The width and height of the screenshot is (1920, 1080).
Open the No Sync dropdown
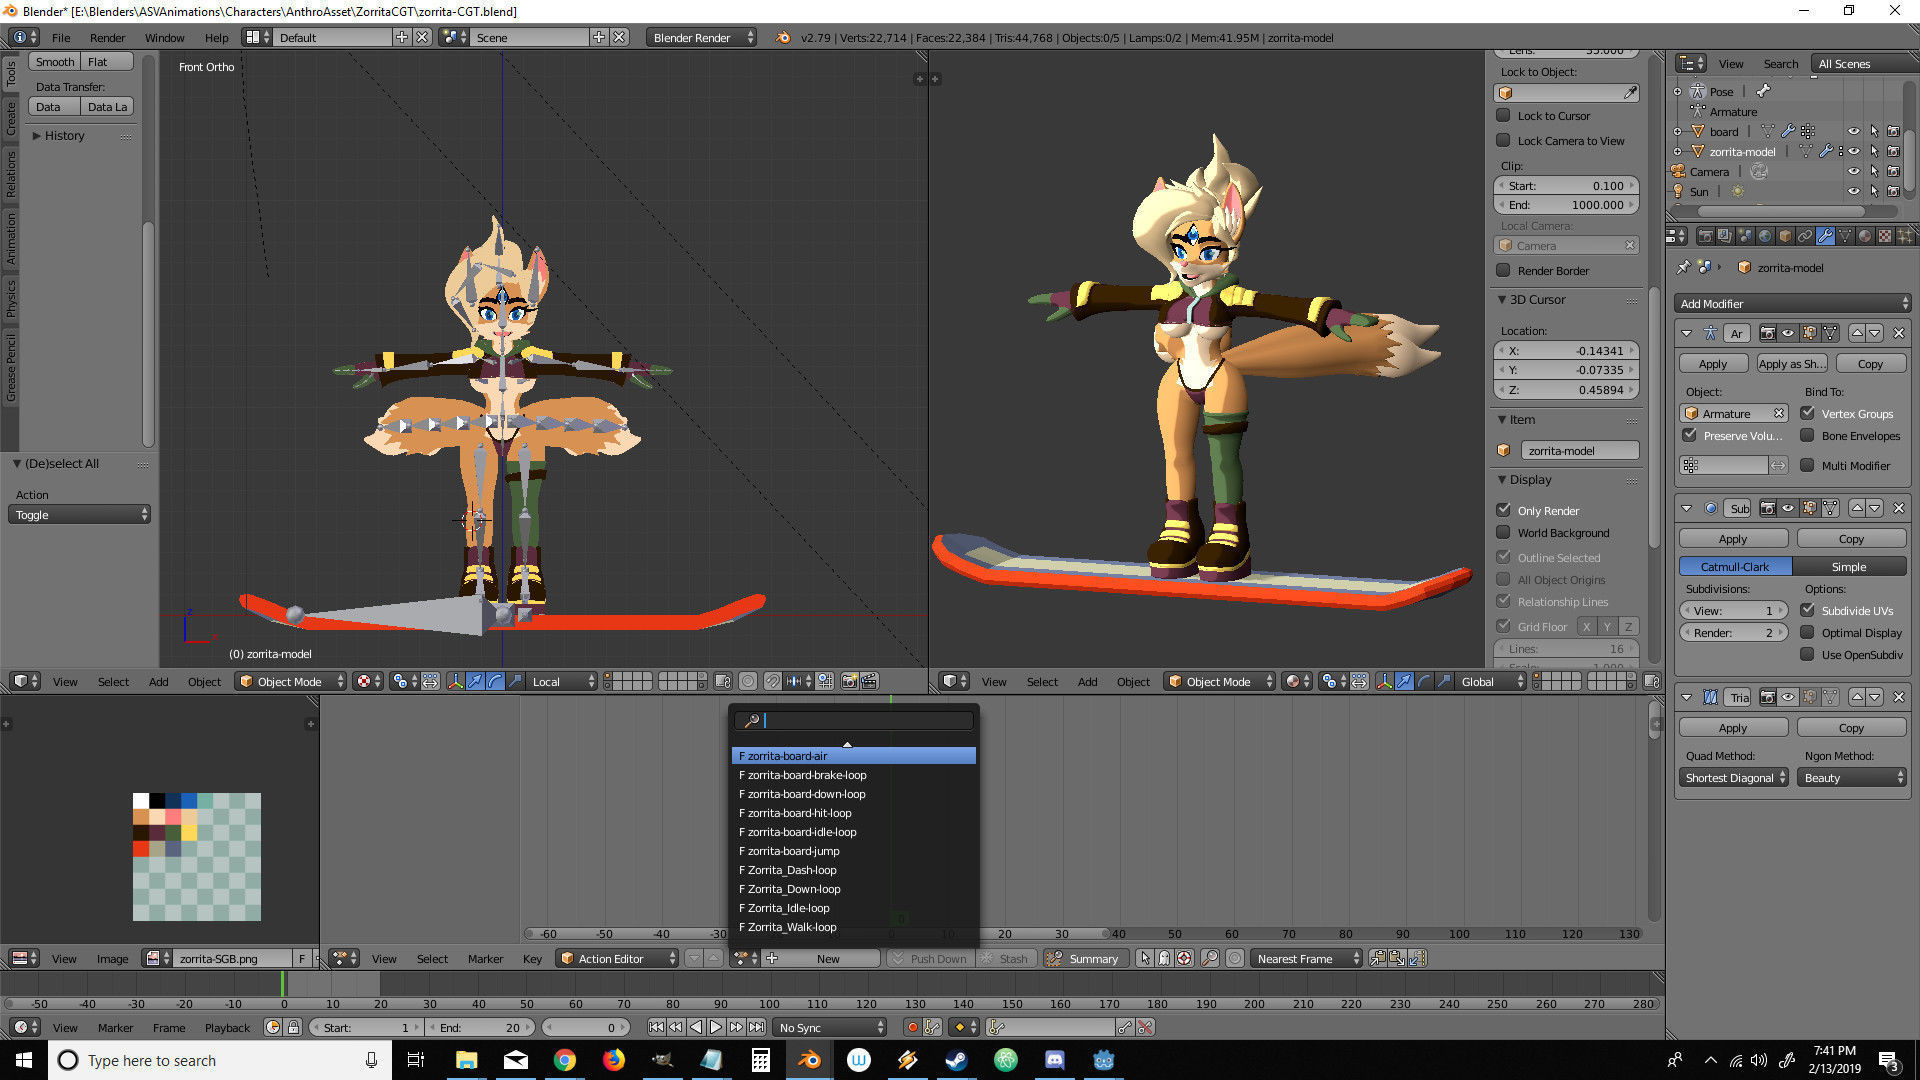point(831,1027)
